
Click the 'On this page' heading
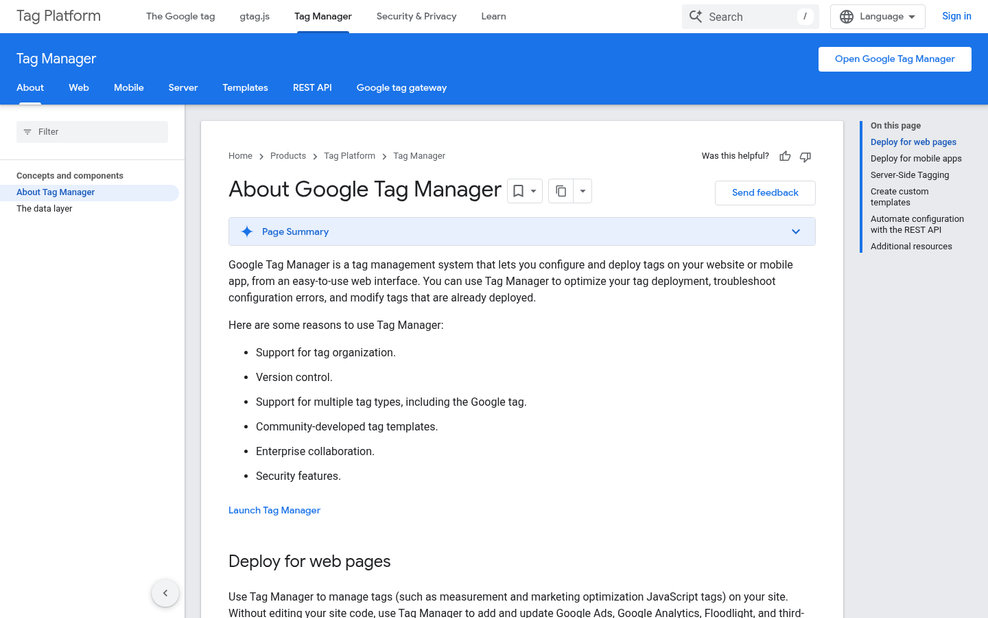895,126
